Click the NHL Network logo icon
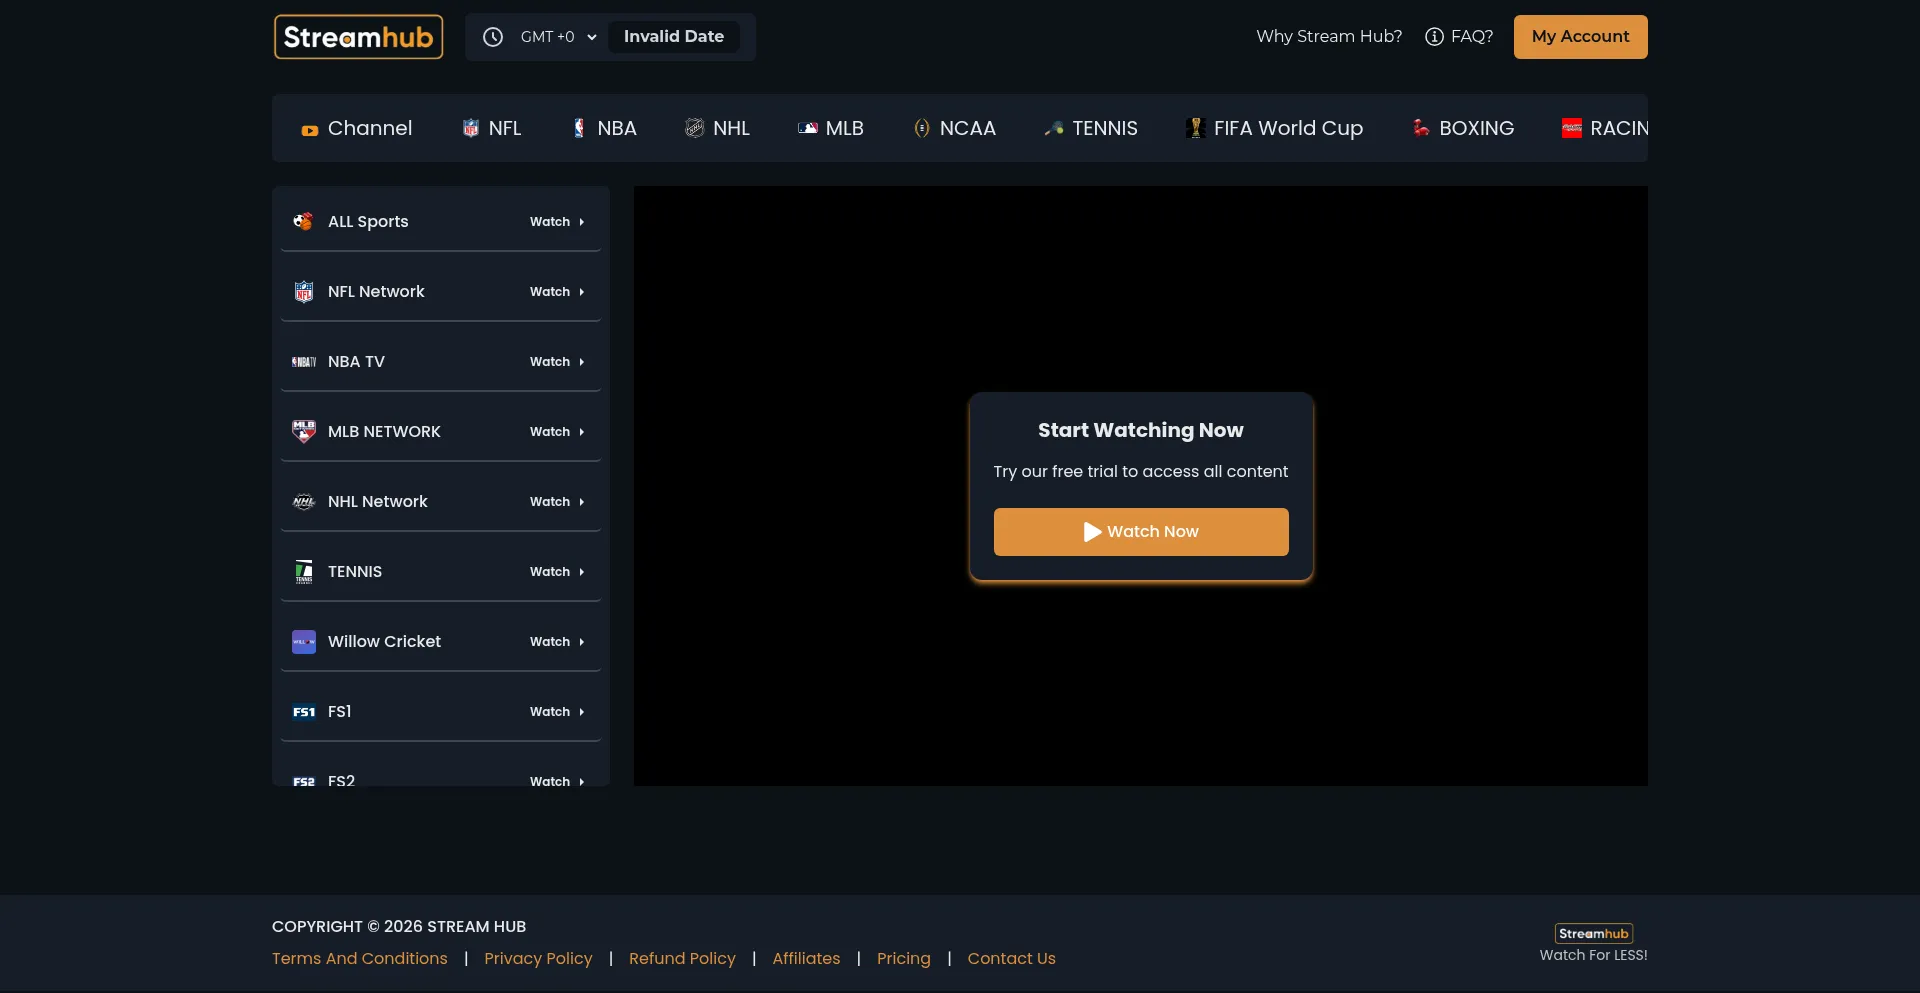1920x993 pixels. tap(304, 502)
